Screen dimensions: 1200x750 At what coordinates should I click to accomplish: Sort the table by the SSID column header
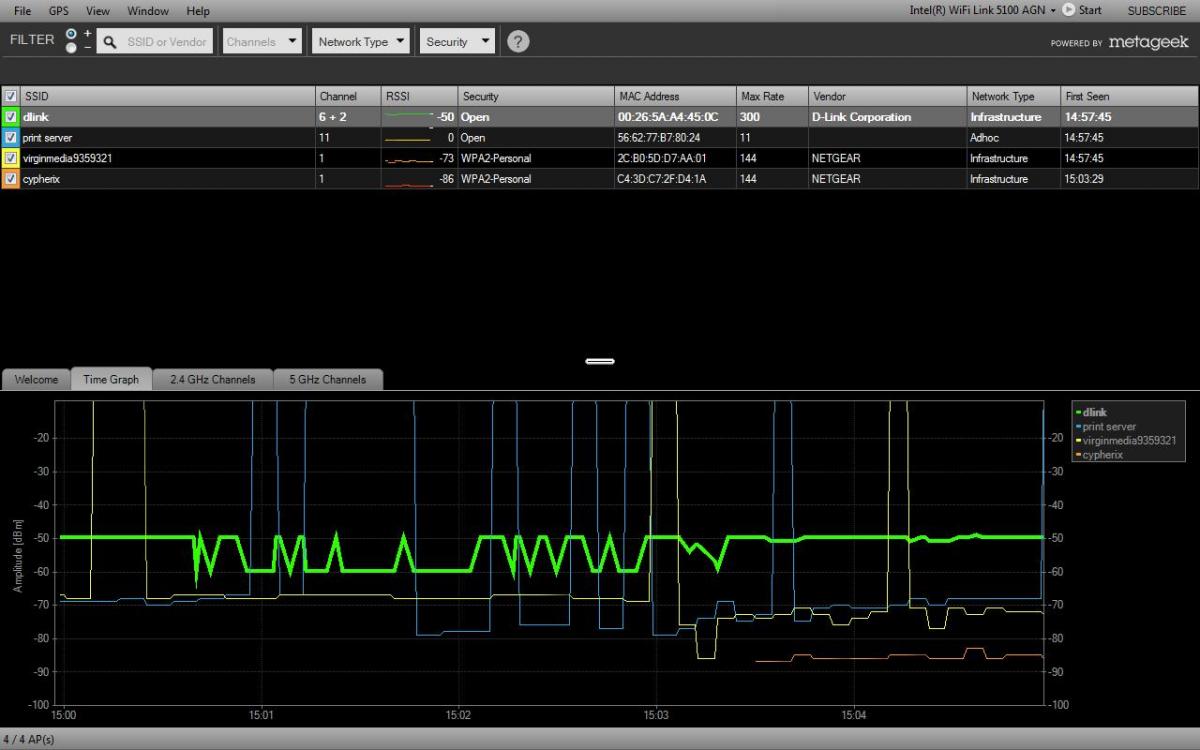[x=167, y=96]
